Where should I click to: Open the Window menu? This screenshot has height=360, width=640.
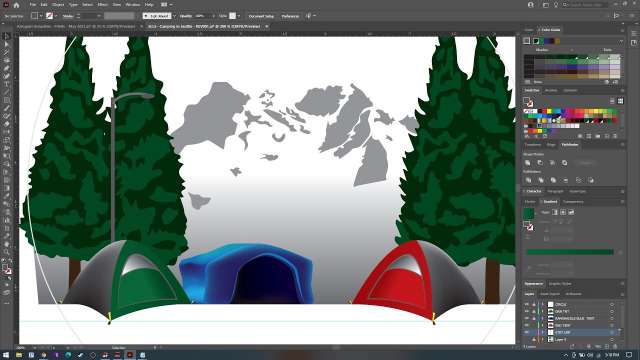pos(133,5)
